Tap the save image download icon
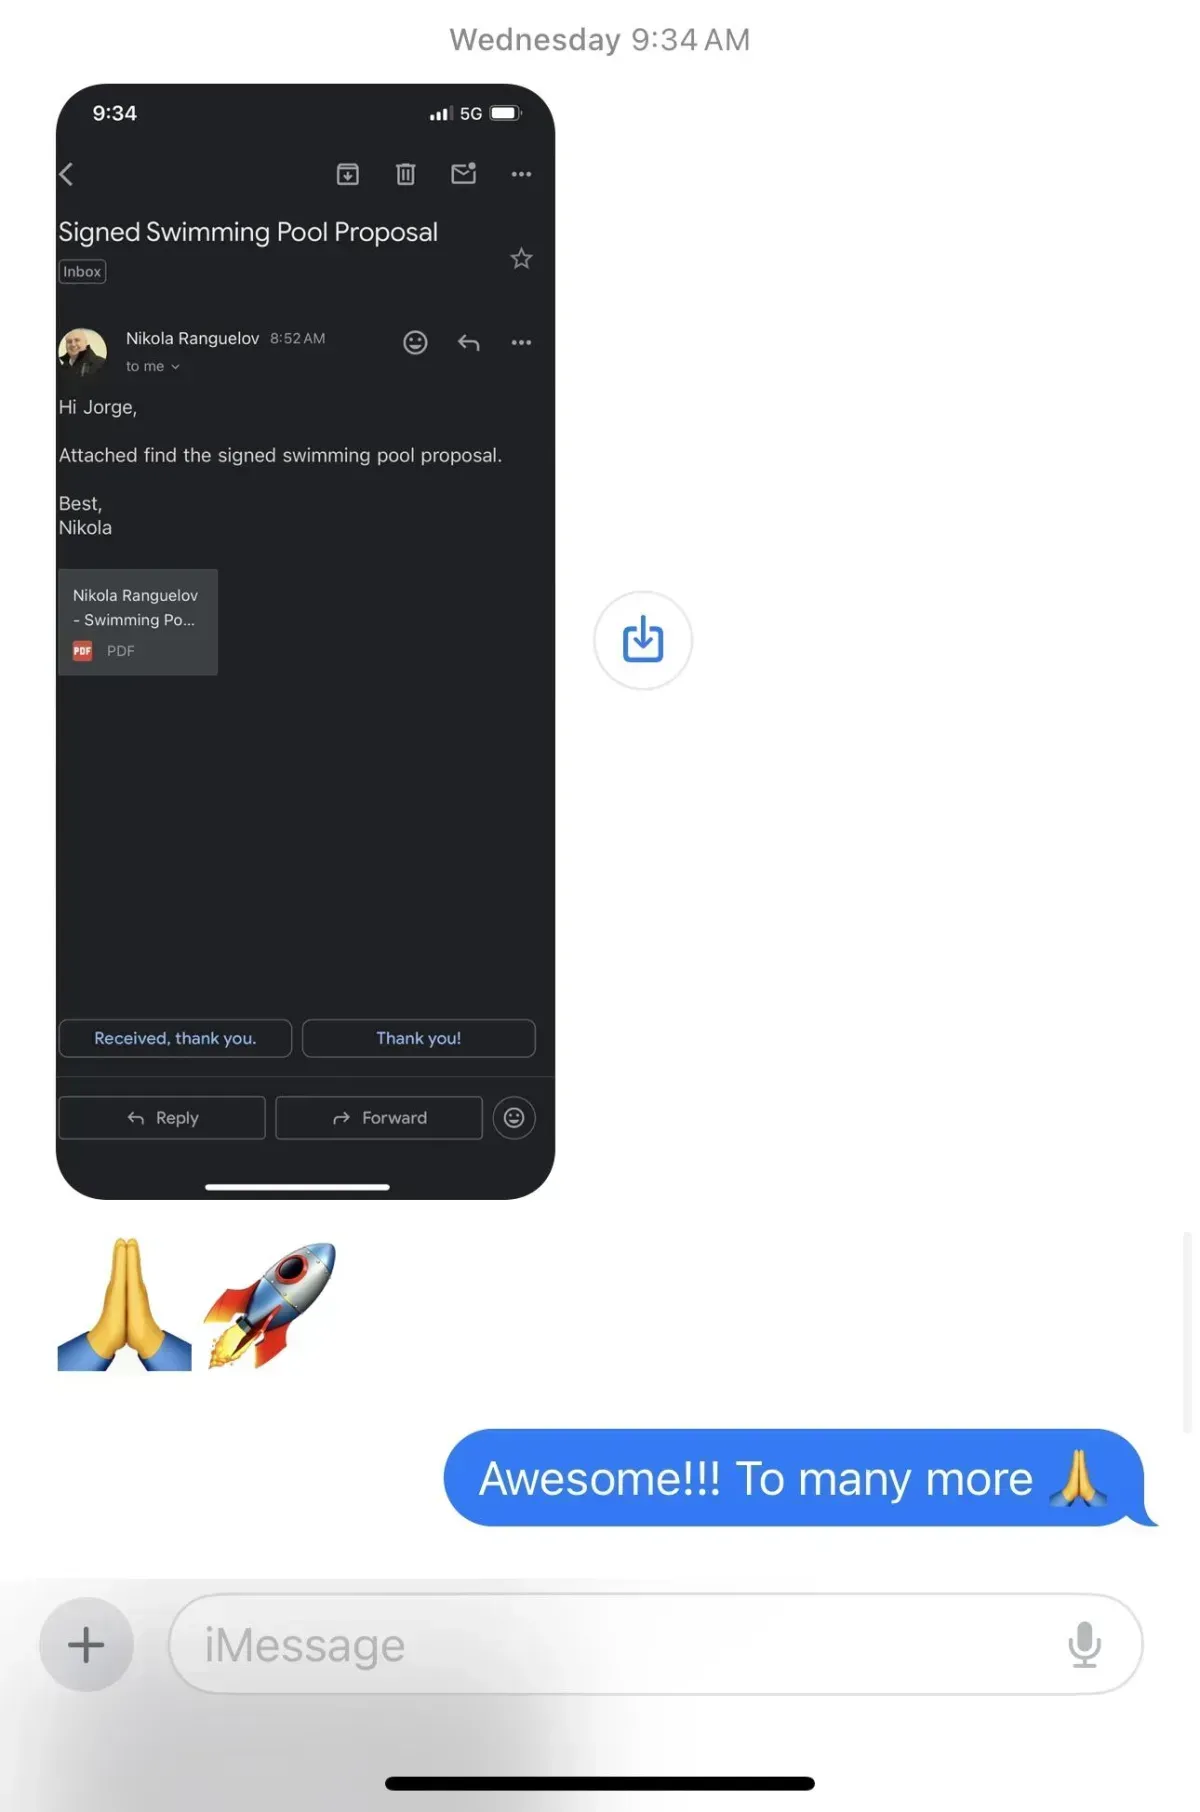 pyautogui.click(x=643, y=640)
